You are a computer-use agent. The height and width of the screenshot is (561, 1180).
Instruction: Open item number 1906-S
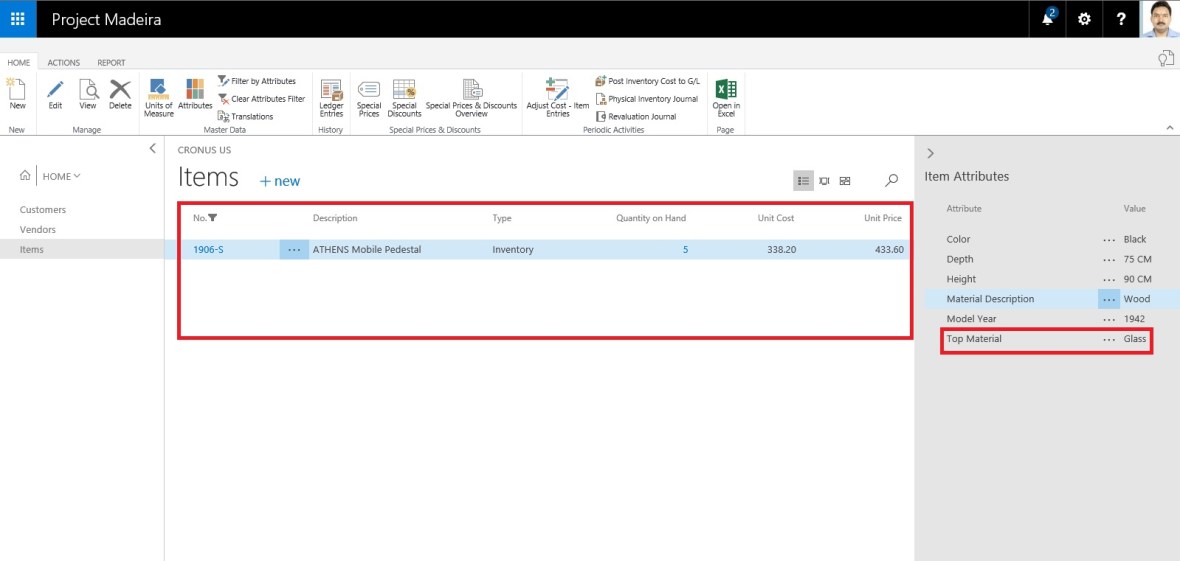click(x=208, y=250)
